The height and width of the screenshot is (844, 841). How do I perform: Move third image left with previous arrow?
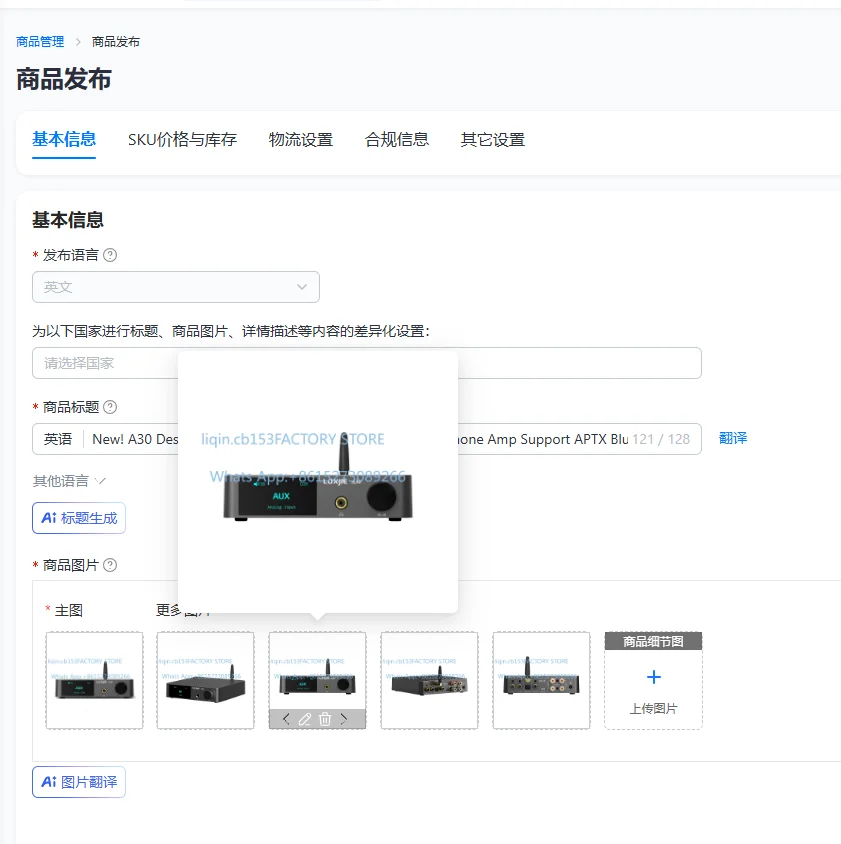coord(286,719)
